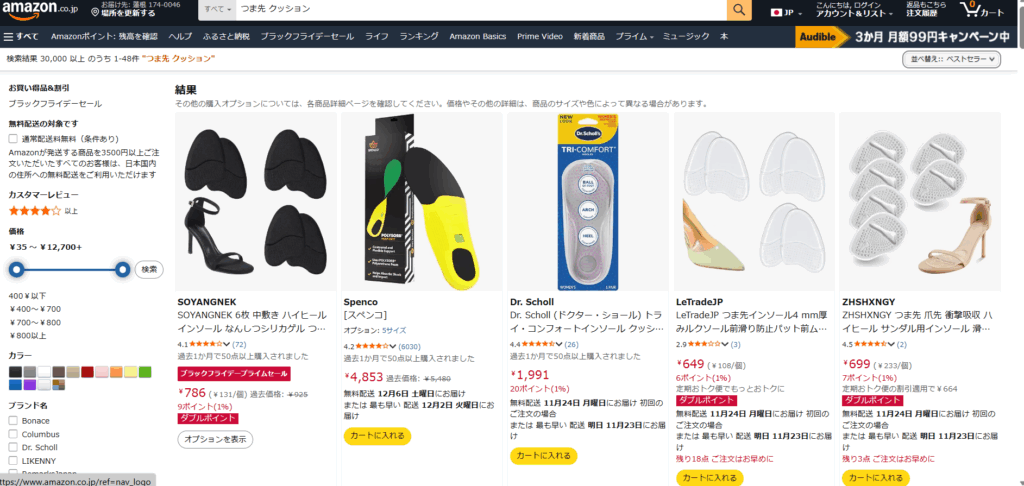Expand the search category すべて dropdown
The width and height of the screenshot is (1024, 486).
[217, 10]
